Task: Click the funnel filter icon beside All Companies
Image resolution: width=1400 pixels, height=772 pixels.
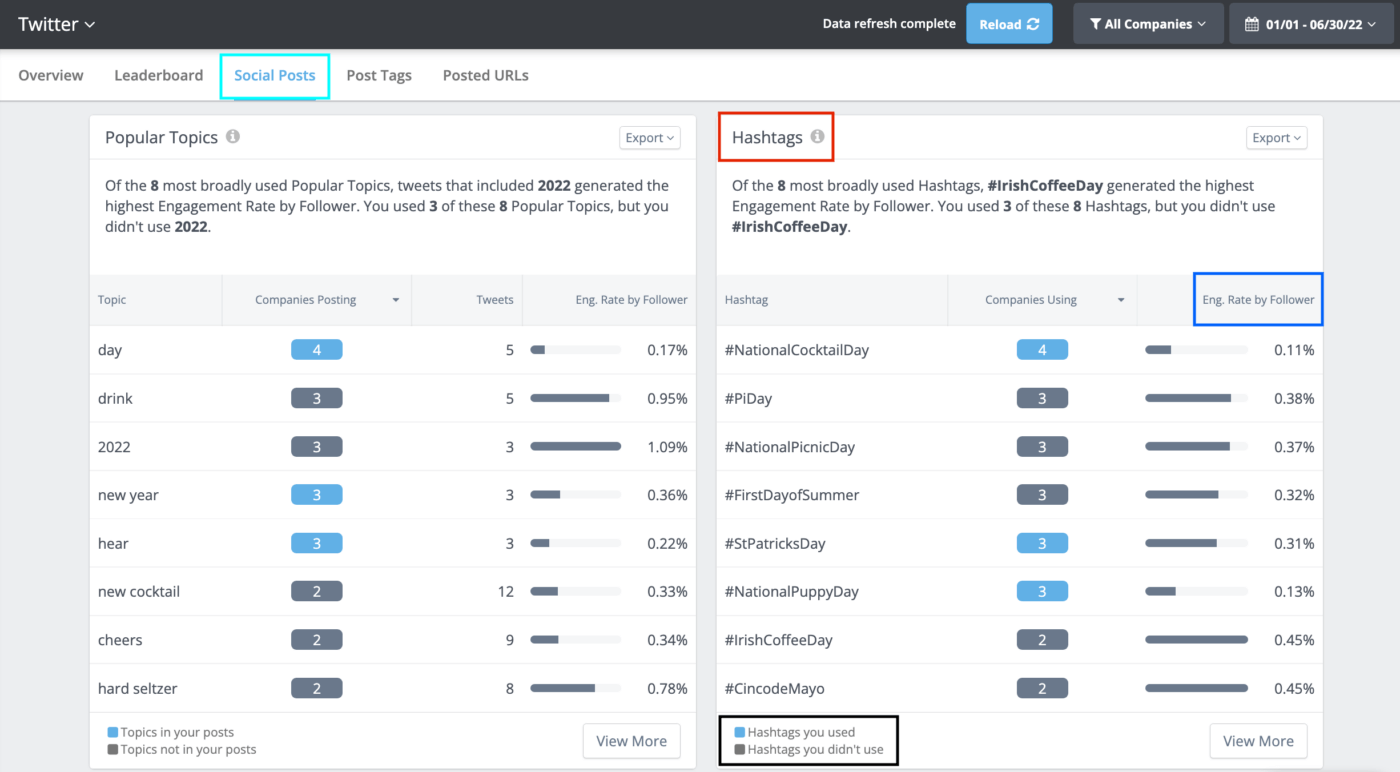Action: point(1096,22)
